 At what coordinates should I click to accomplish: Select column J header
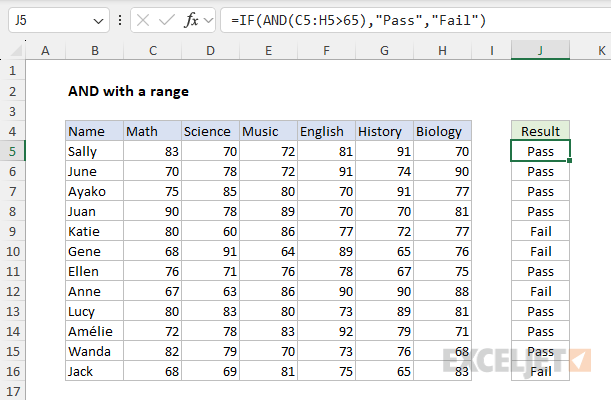click(540, 51)
